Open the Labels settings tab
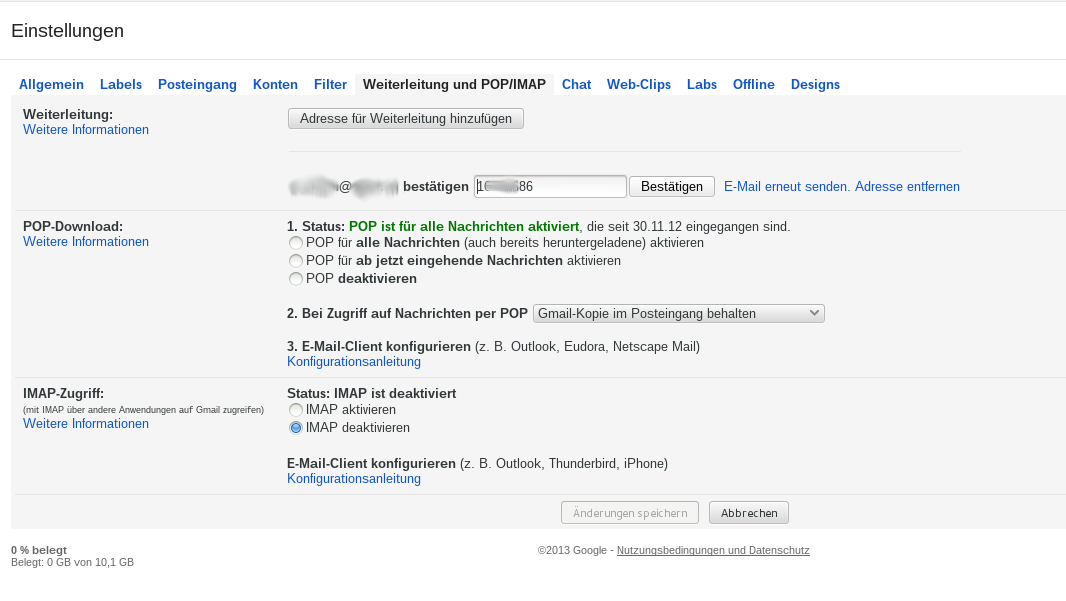The width and height of the screenshot is (1066, 601). pyautogui.click(x=121, y=85)
